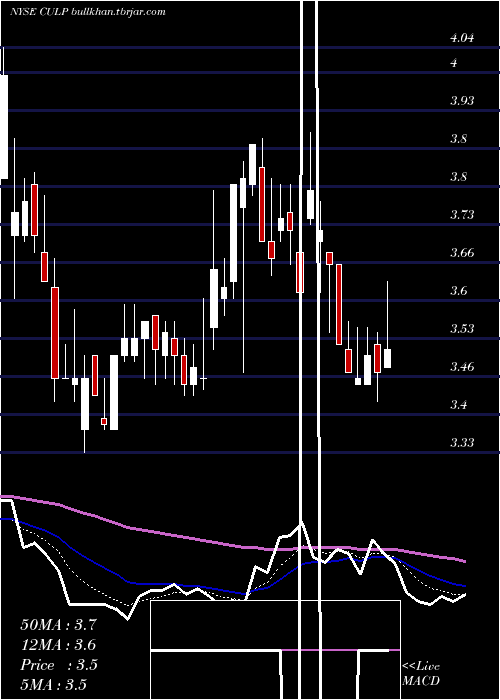
Task: Click the 4.04 price axis label
Action: [x=462, y=38]
